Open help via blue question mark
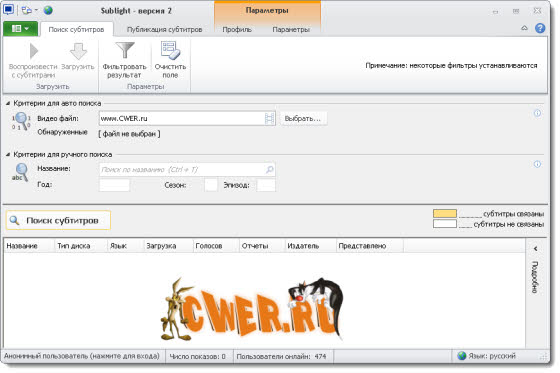This screenshot has width=560, height=373. click(540, 28)
